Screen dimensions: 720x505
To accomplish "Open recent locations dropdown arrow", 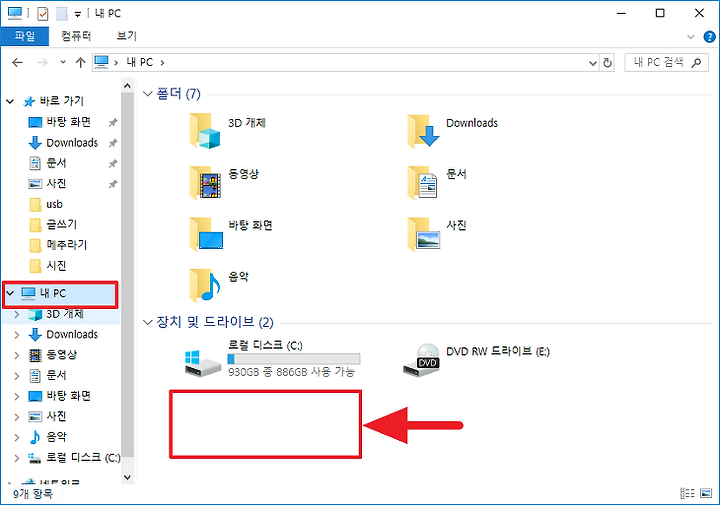I will point(63,62).
